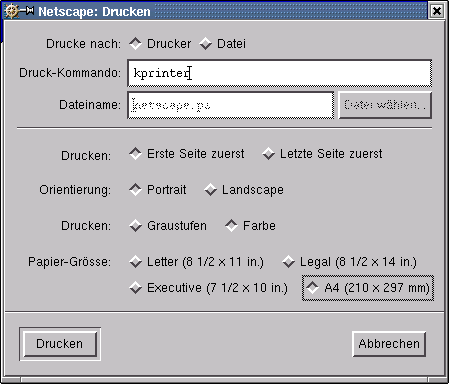
Task: Click the sticky pin icon in title bar
Action: tap(27, 11)
